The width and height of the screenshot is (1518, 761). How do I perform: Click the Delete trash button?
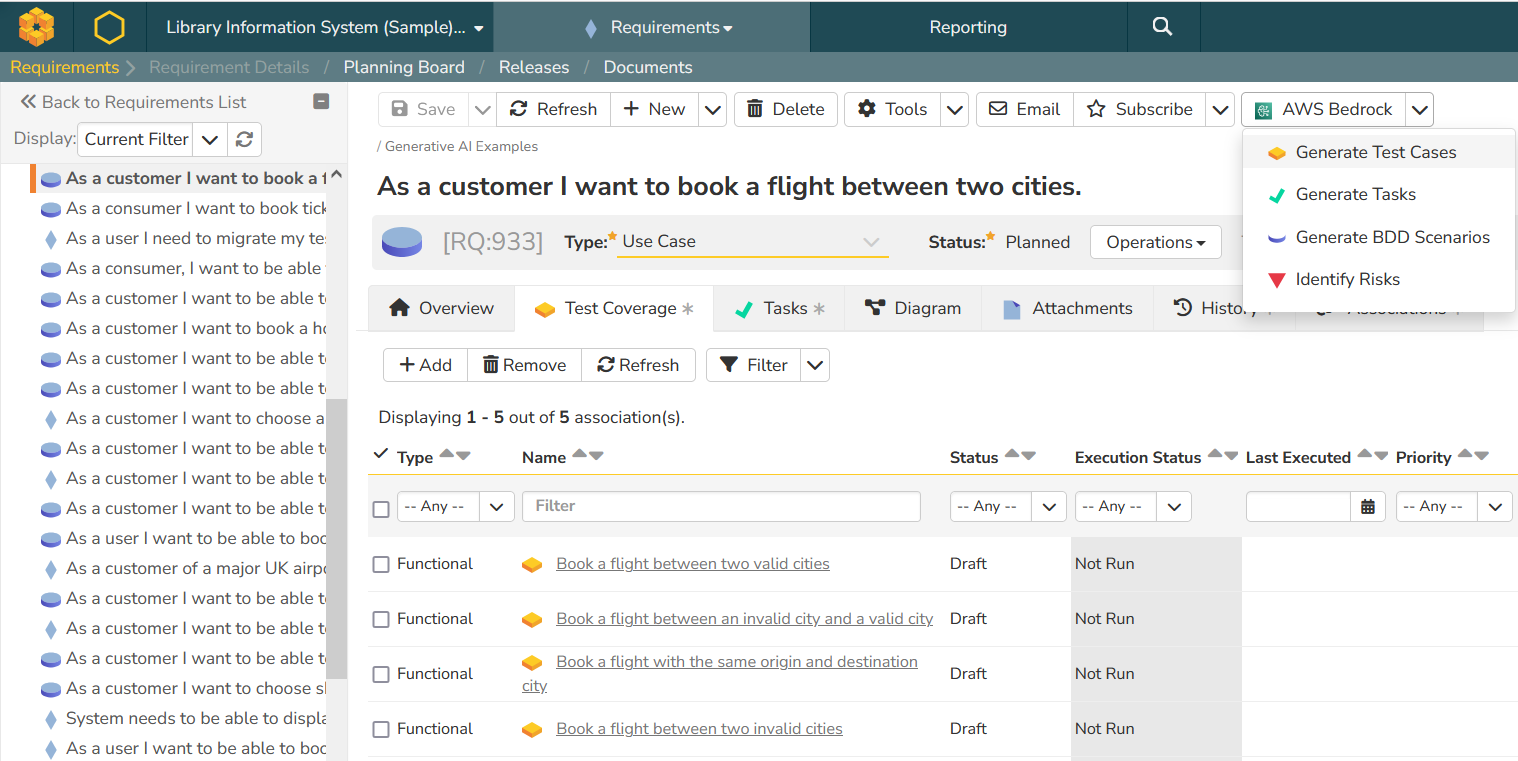tap(784, 109)
